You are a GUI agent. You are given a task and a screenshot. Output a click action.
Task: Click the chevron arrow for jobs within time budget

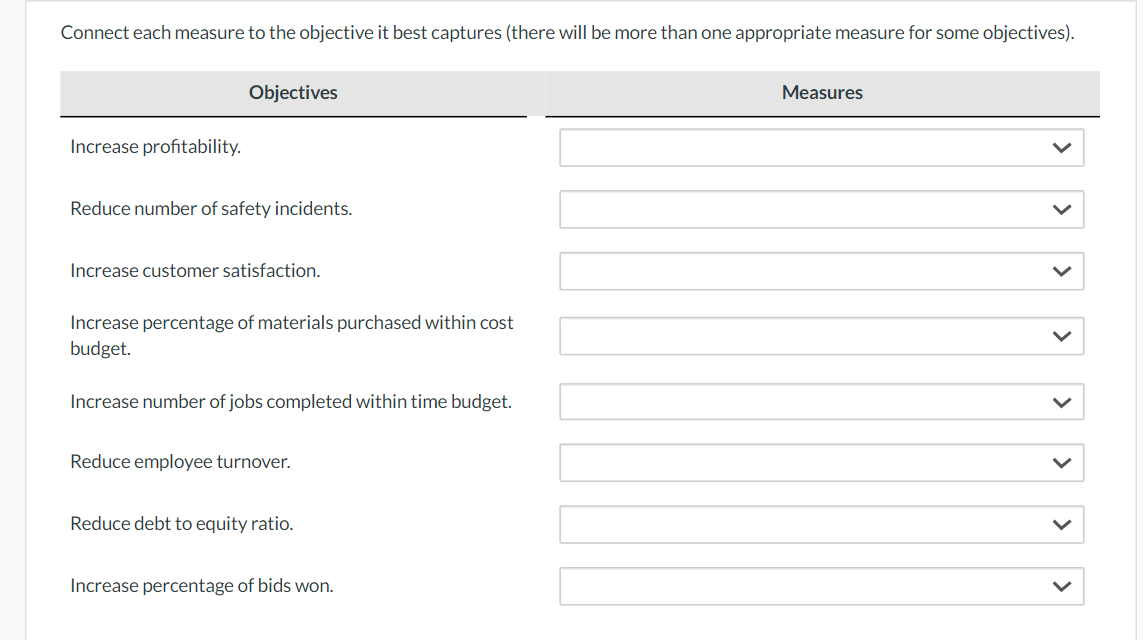click(1062, 403)
